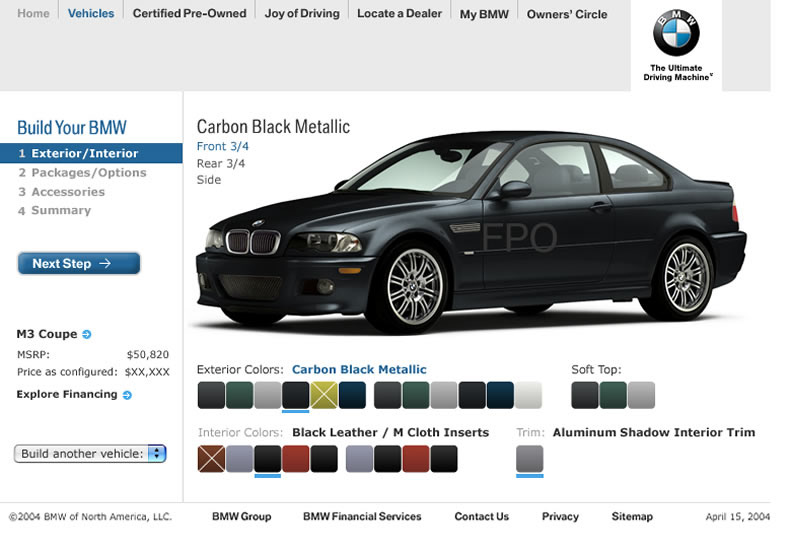Image resolution: width=791 pixels, height=548 pixels.
Task: Open the BMW Group footer link
Action: click(x=242, y=516)
